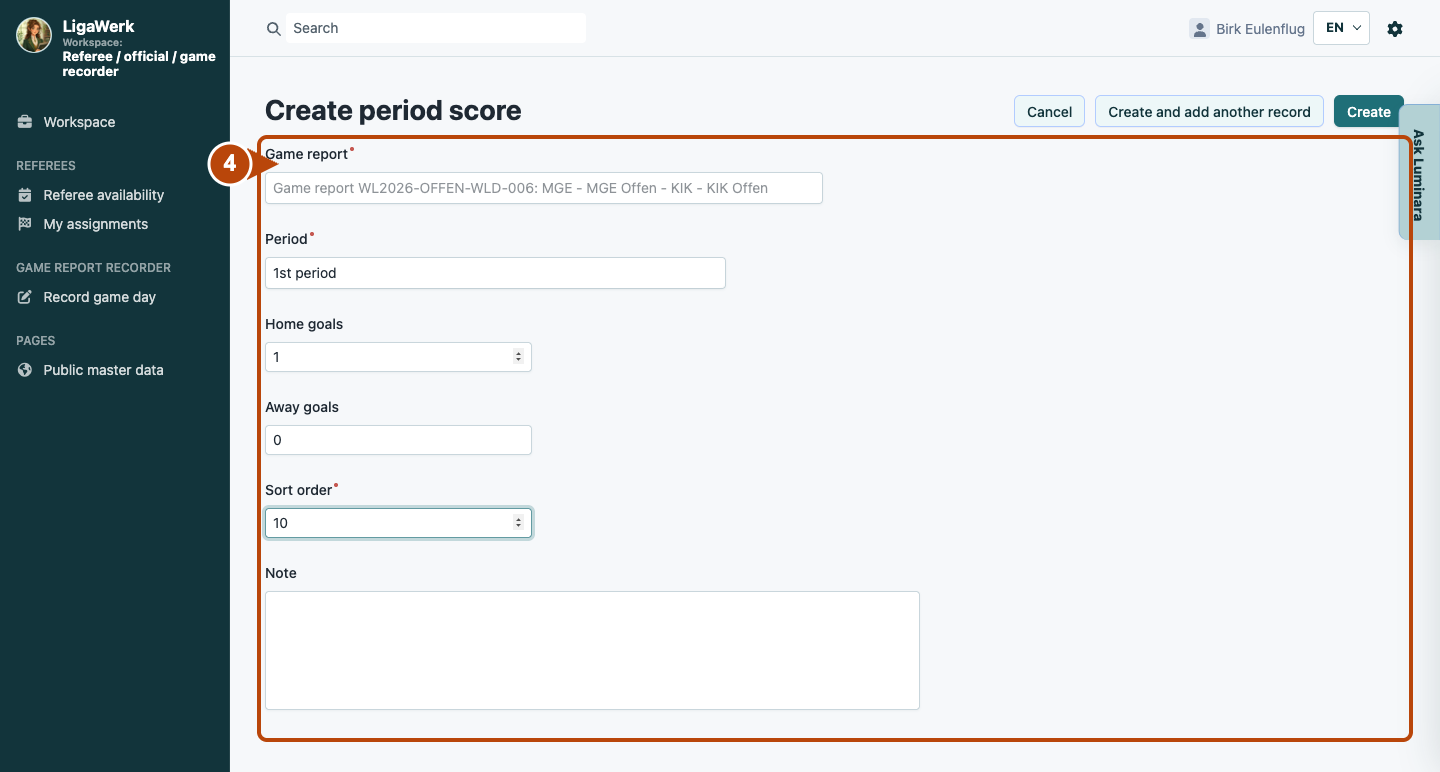1440x772 pixels.
Task: Open the Ask Luminara side tab
Action: [x=1418, y=174]
